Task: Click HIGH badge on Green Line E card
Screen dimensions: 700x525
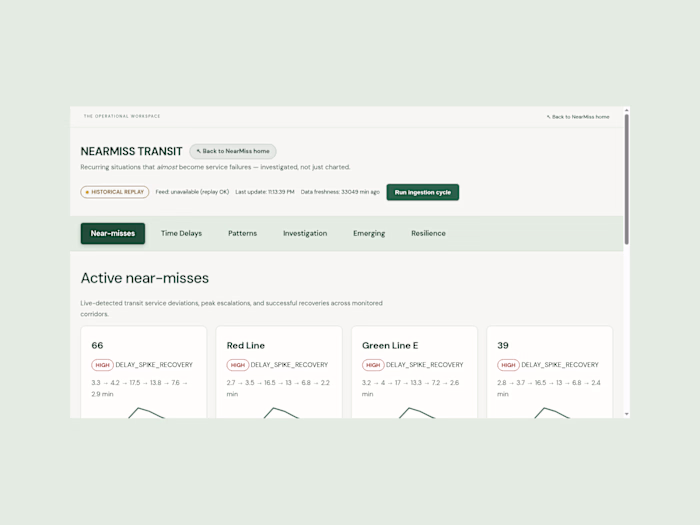Action: [373, 365]
